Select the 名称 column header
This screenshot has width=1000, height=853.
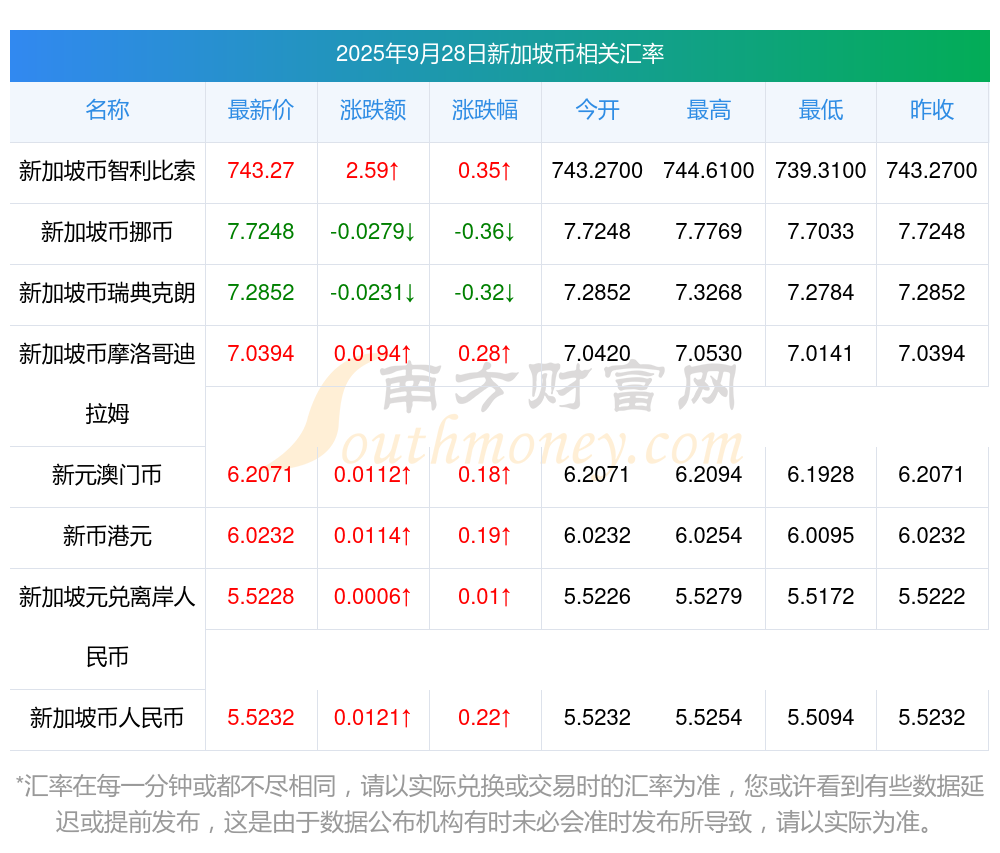(107, 110)
